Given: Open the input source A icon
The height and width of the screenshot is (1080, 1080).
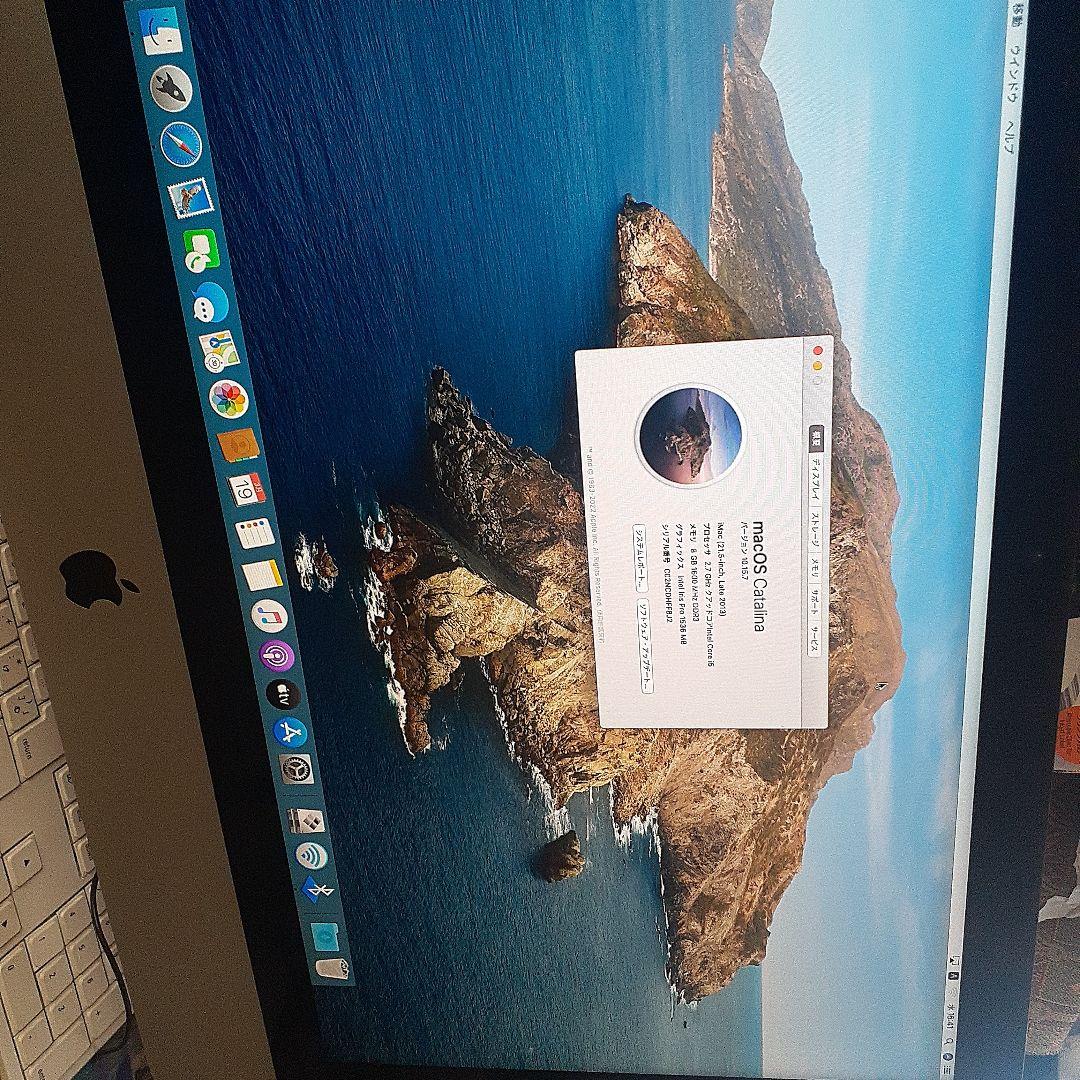Looking at the screenshot, I should 952,977.
